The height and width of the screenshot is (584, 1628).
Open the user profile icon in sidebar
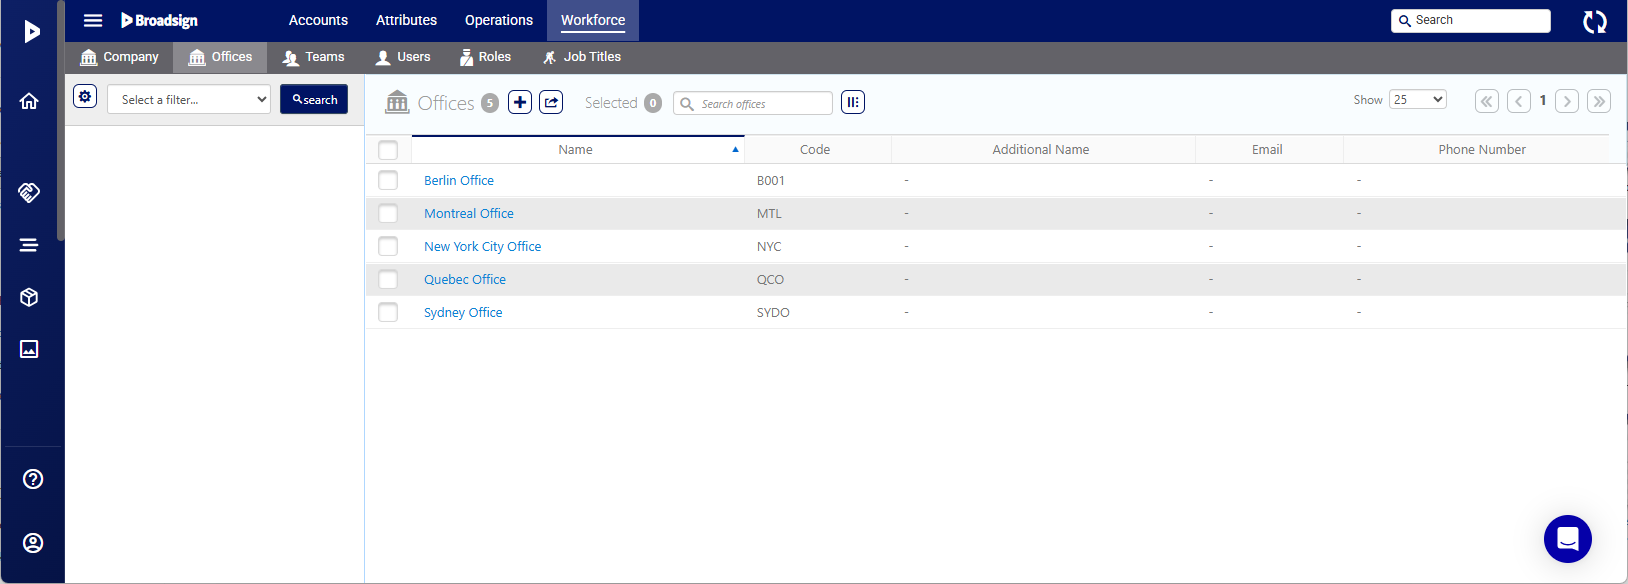pyautogui.click(x=33, y=543)
